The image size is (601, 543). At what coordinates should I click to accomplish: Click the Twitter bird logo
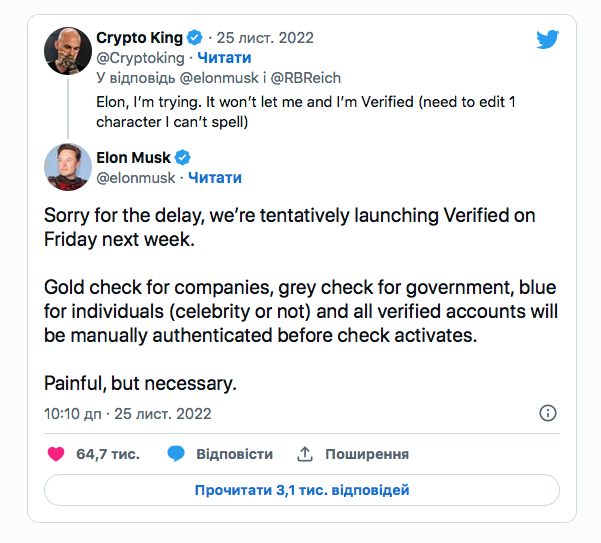547,39
